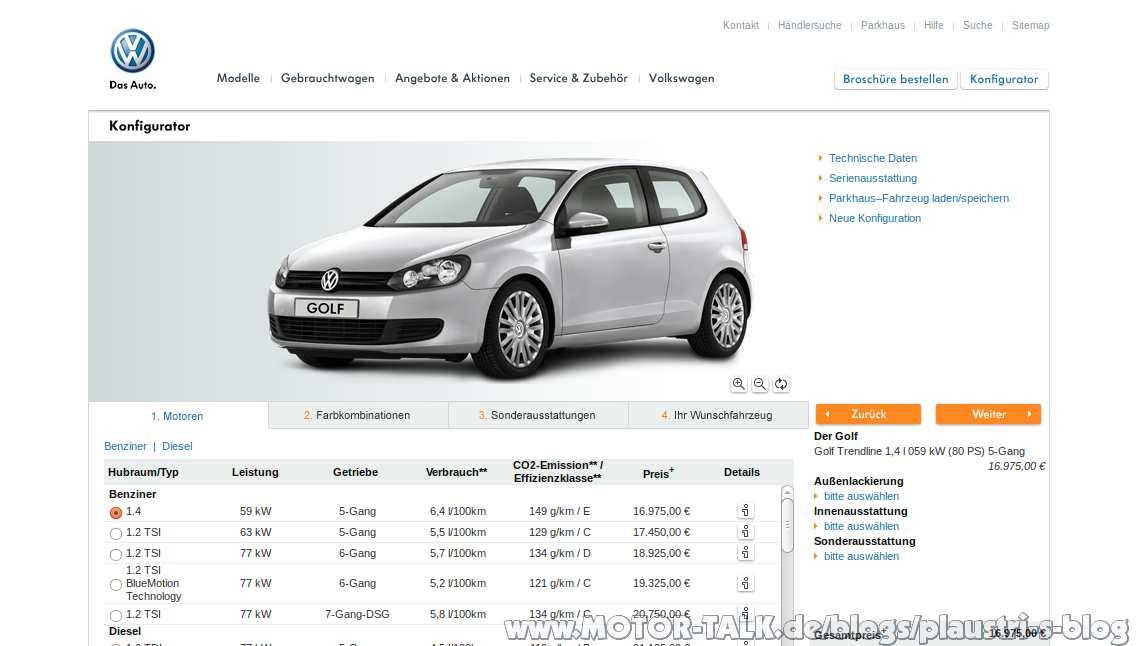The image size is (1137, 646).
Task: Open details info for 1.2 TSI 18.925,00 € row
Action: click(x=745, y=552)
